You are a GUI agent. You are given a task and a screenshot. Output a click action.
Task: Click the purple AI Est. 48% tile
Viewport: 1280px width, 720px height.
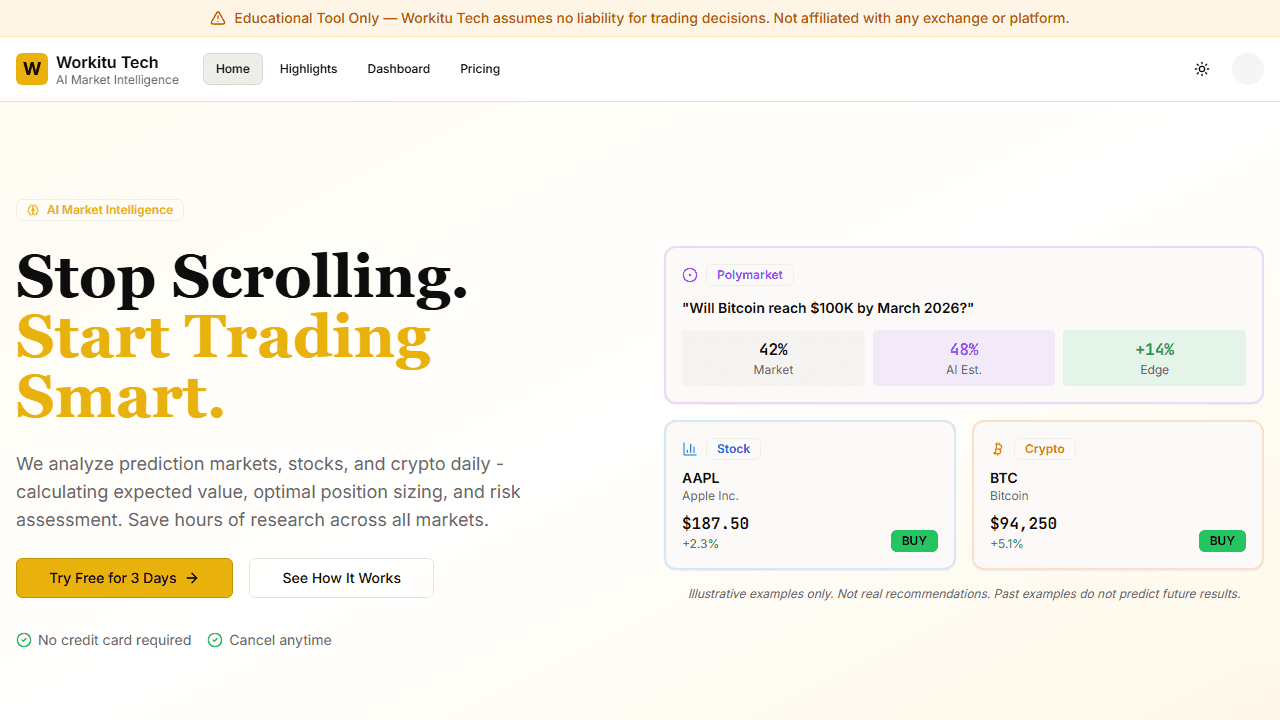coord(964,358)
